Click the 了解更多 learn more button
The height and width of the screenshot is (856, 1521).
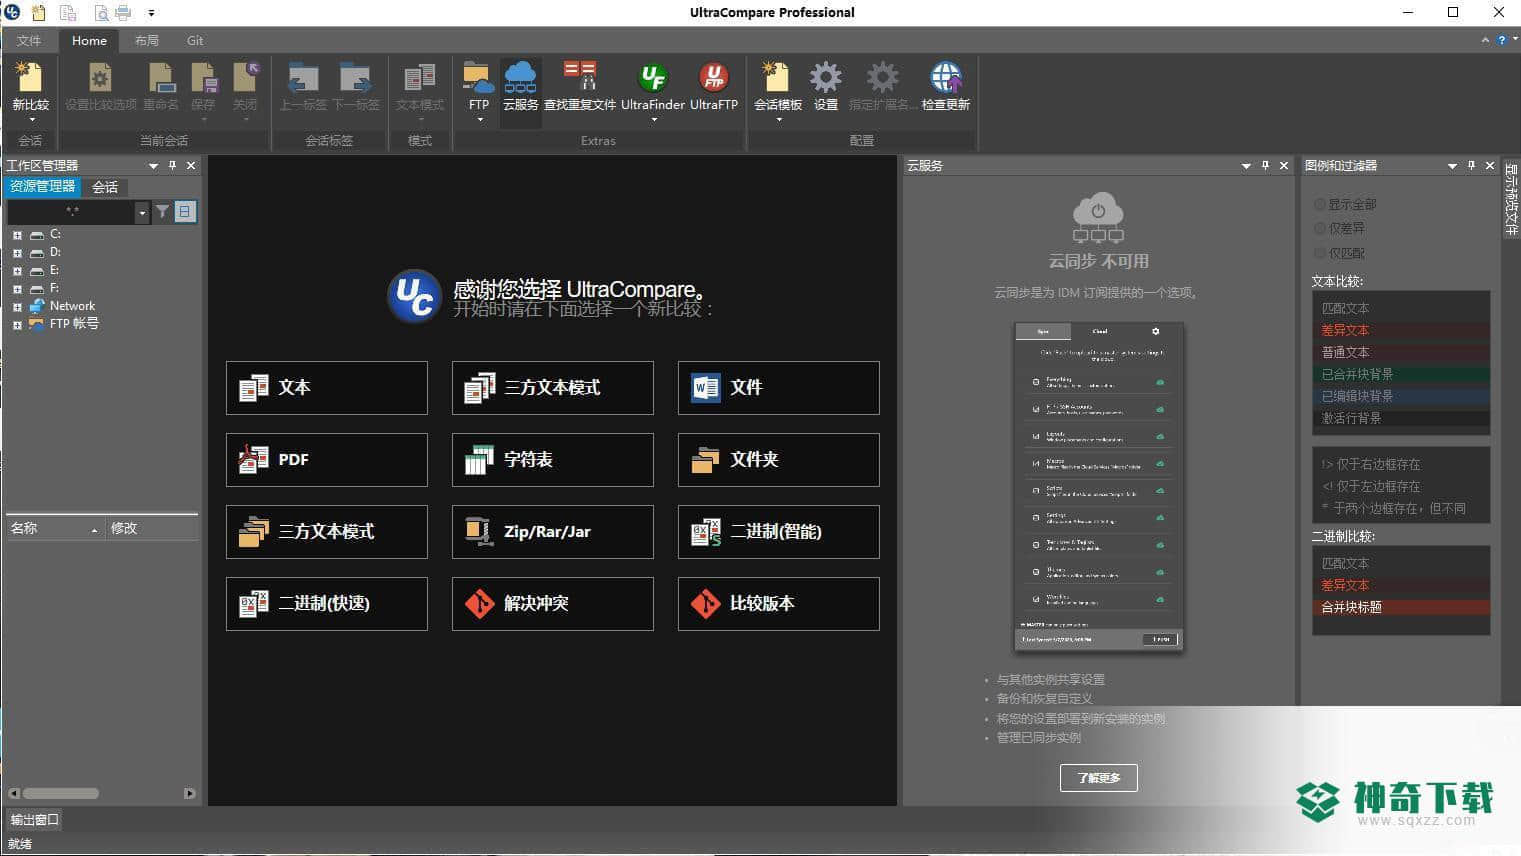tap(1099, 778)
